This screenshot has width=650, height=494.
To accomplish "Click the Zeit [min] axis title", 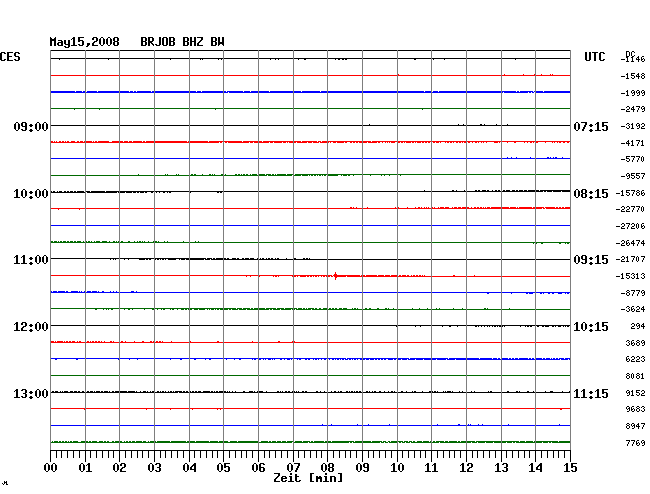I will pos(308,478).
